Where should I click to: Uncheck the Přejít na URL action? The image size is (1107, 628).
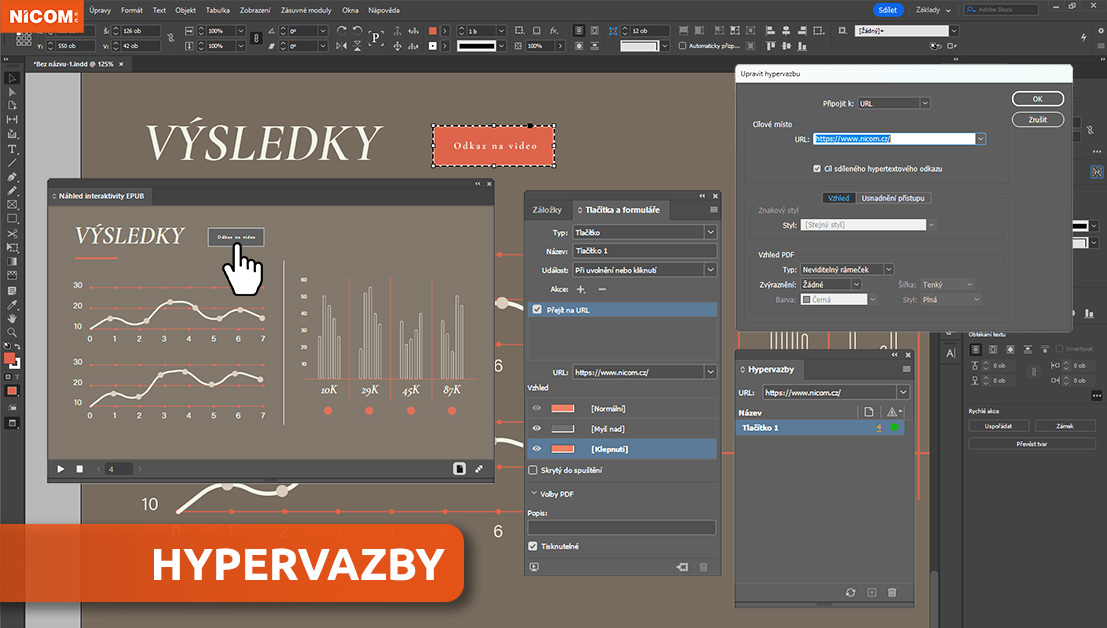click(537, 310)
